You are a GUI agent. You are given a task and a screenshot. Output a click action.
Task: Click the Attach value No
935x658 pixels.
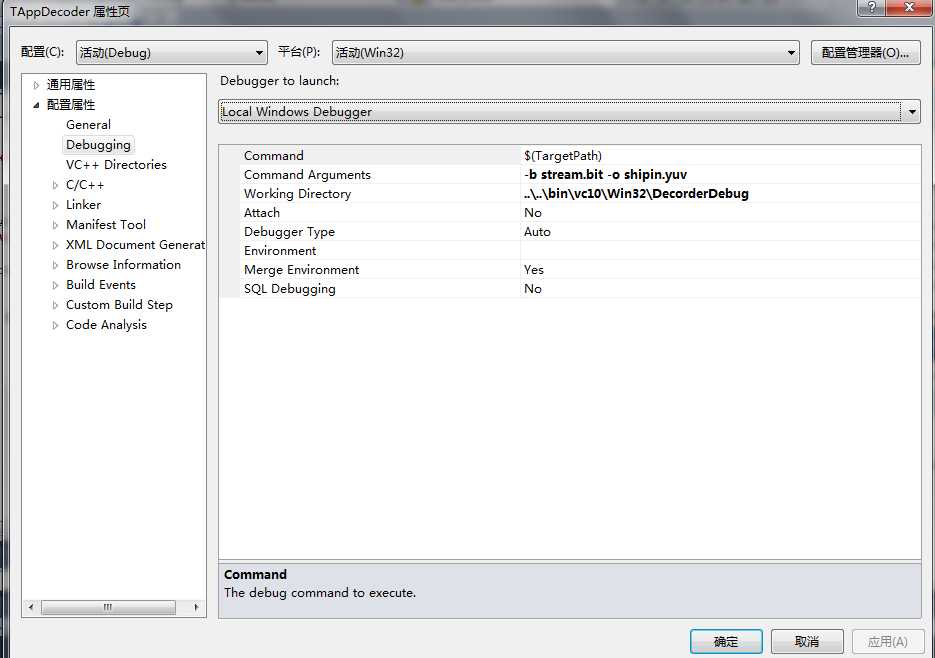(x=532, y=213)
